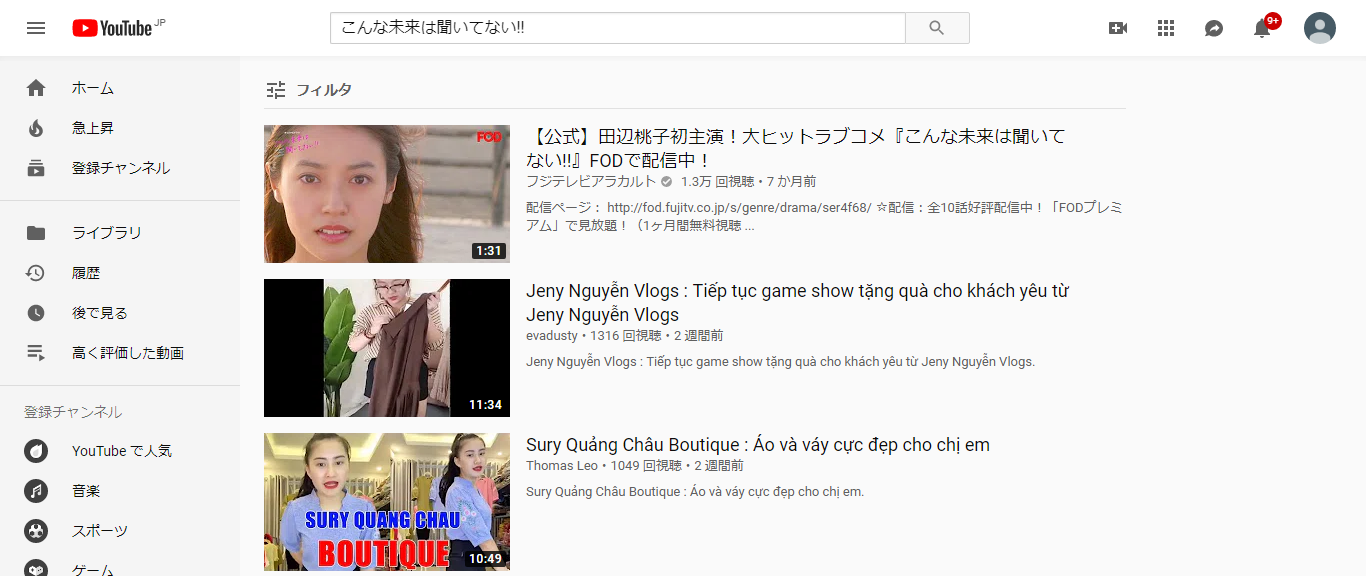Click the YouTube で人気 channel icon
Screen dimensions: 1366x576
pos(36,451)
